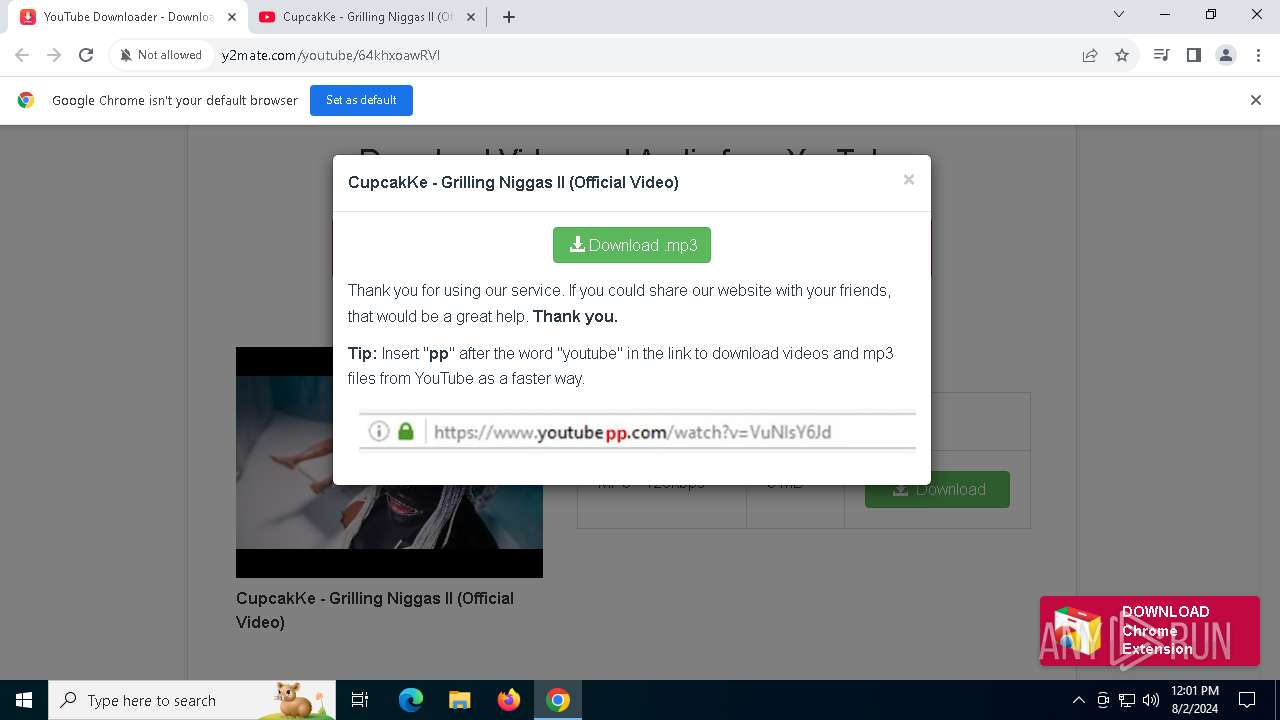Click the Set as default button
The image size is (1280, 720).
click(x=361, y=100)
